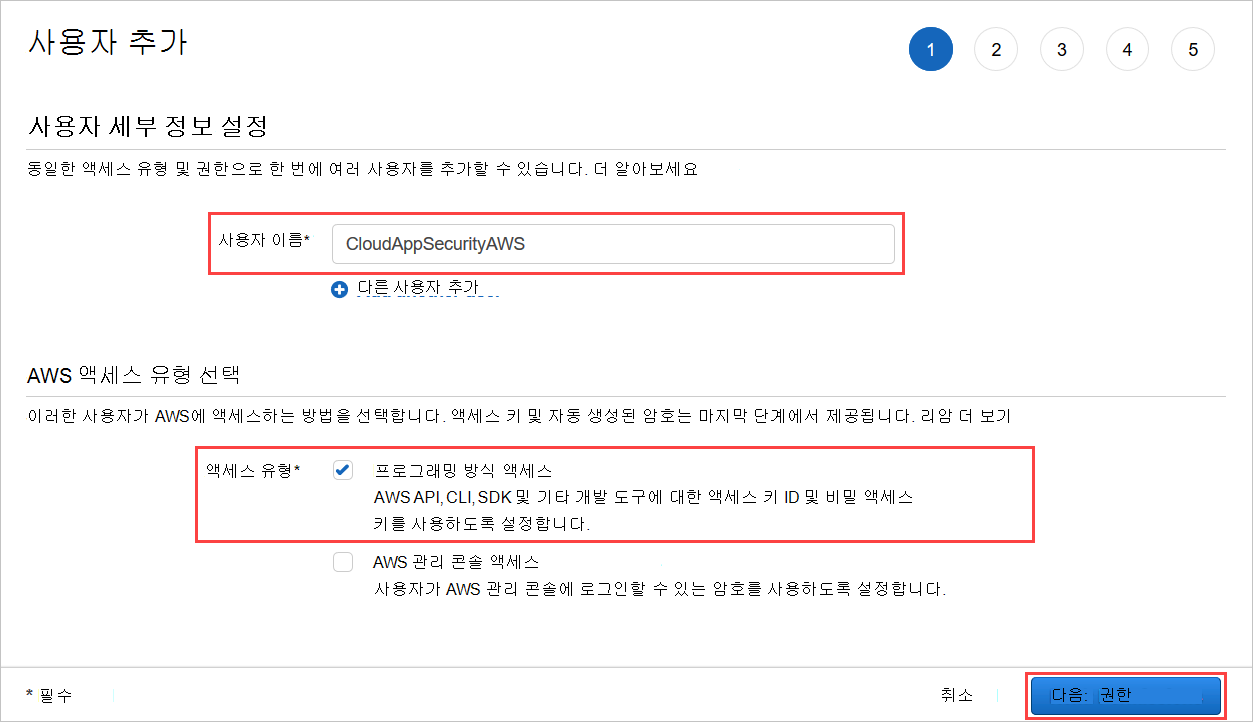Select the AWS management console access option

click(x=343, y=562)
